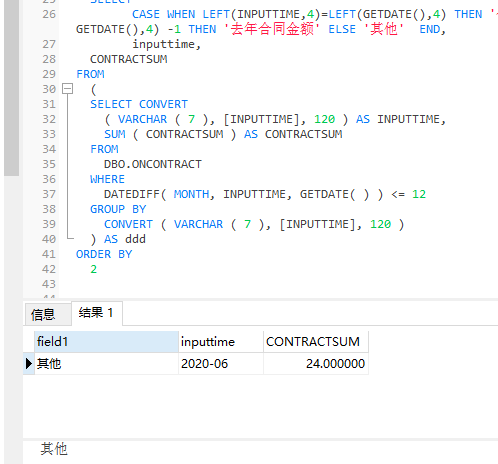The width and height of the screenshot is (498, 464).
Task: Click the 'AS ddd' alias text
Action: click(125, 239)
